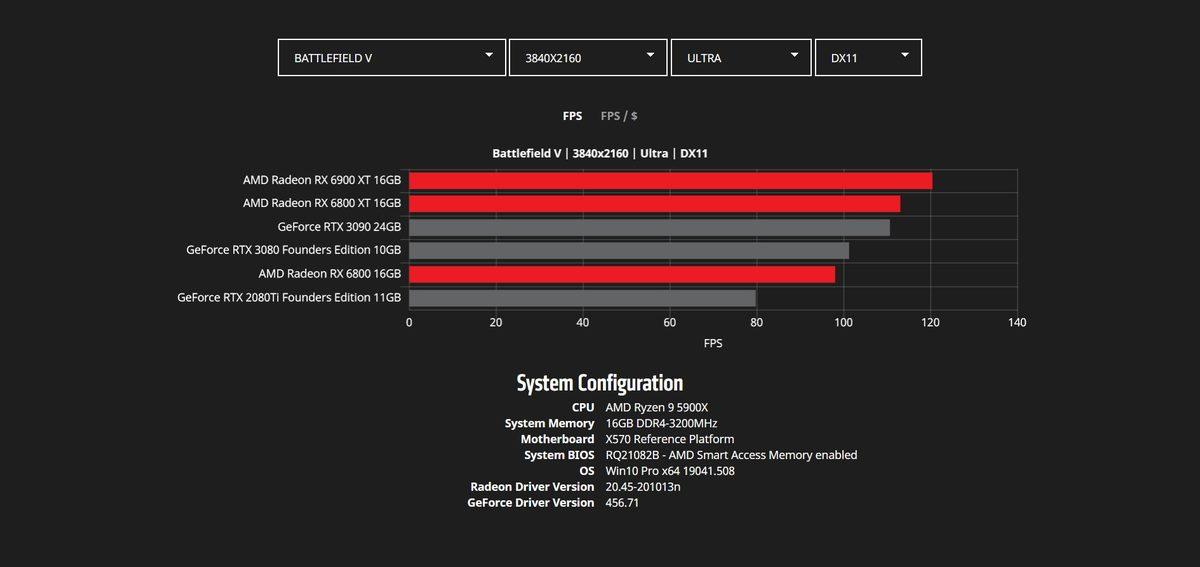Click the 'AMD Radeon RX 6900 XT 16GB' label
Image resolution: width=1200 pixels, height=567 pixels.
pos(322,180)
